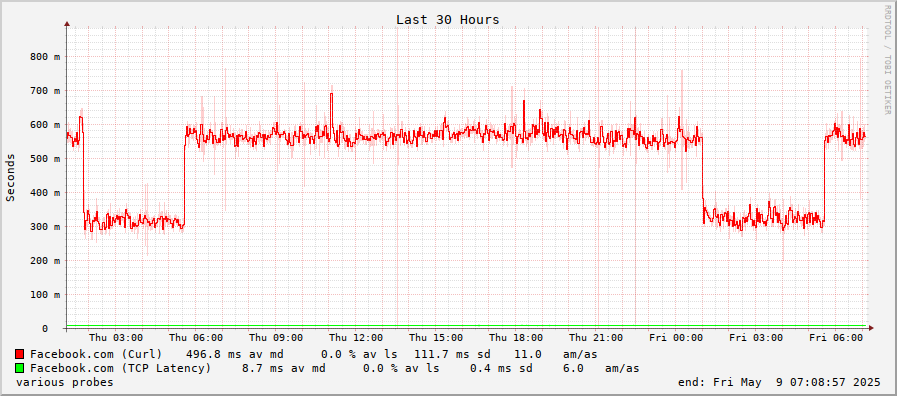Click the '600 m' y-axis tick label

click(45, 125)
